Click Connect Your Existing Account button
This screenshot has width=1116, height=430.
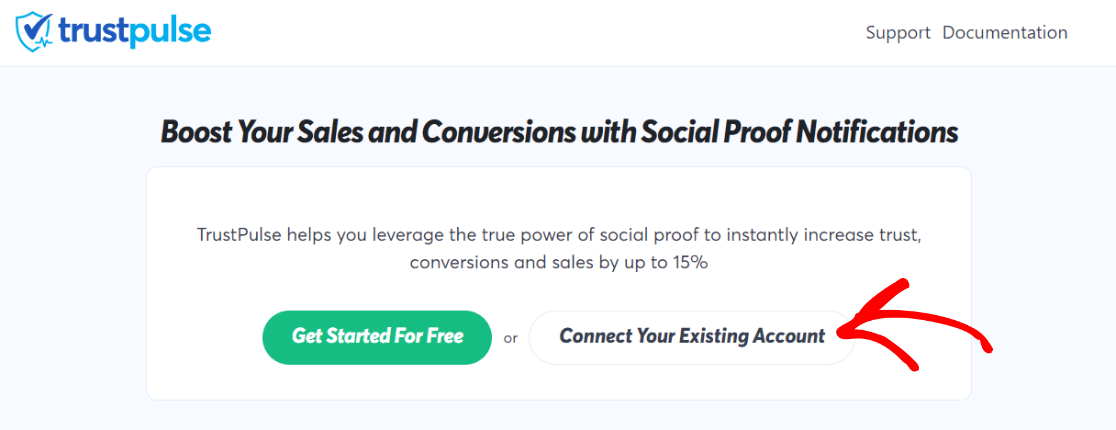(x=691, y=337)
